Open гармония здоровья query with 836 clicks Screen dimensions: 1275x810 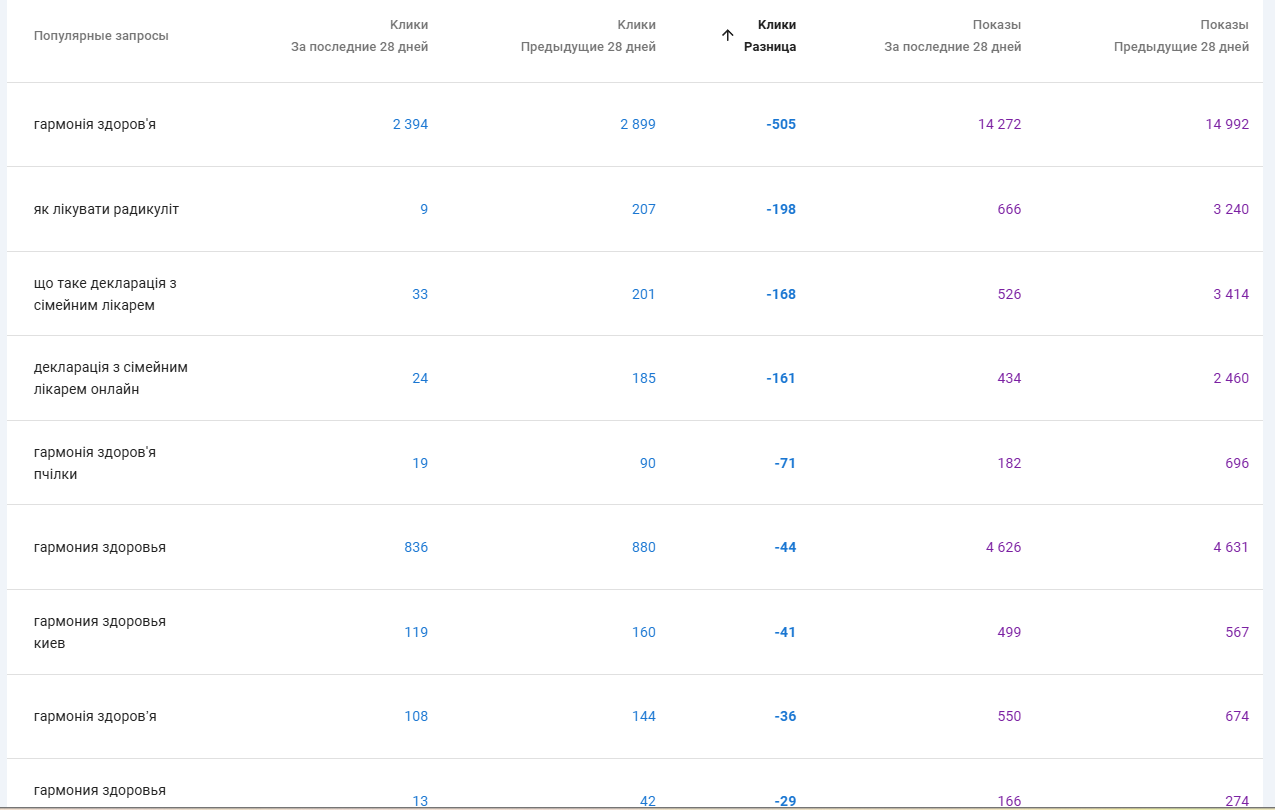pyautogui.click(x=100, y=547)
